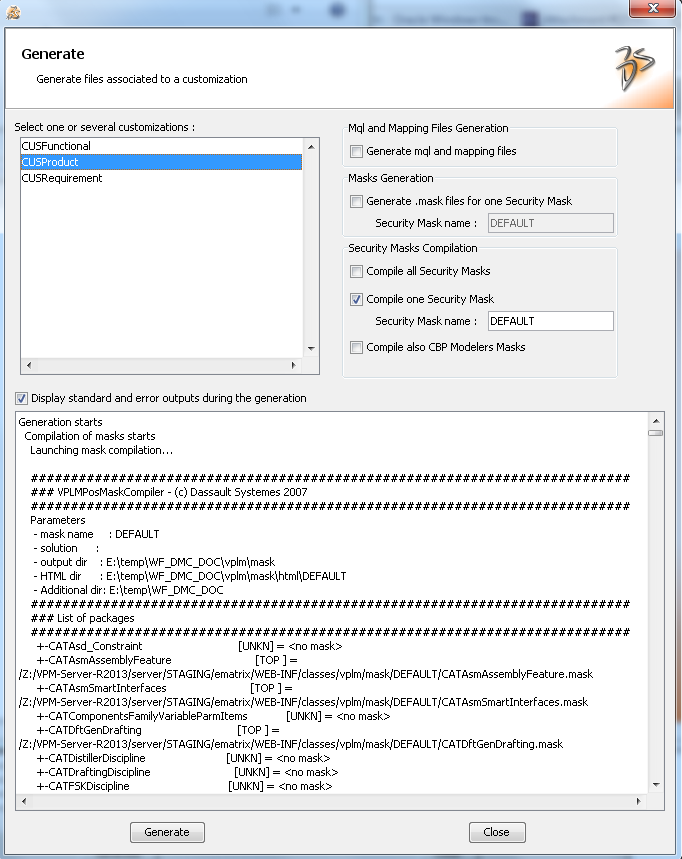Click the CATAsd_Constraint package line
The height and width of the screenshot is (859, 682).
click(x=190, y=646)
